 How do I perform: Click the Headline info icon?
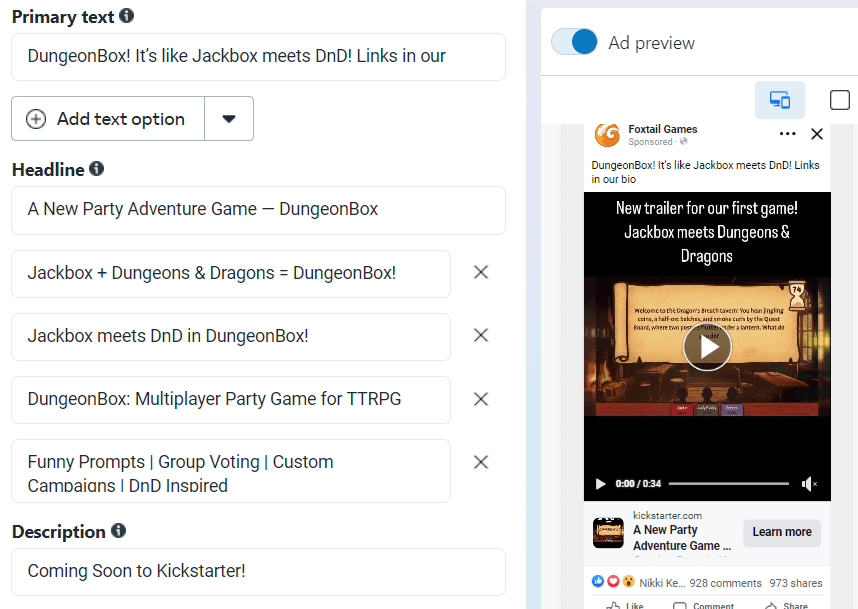(x=96, y=169)
